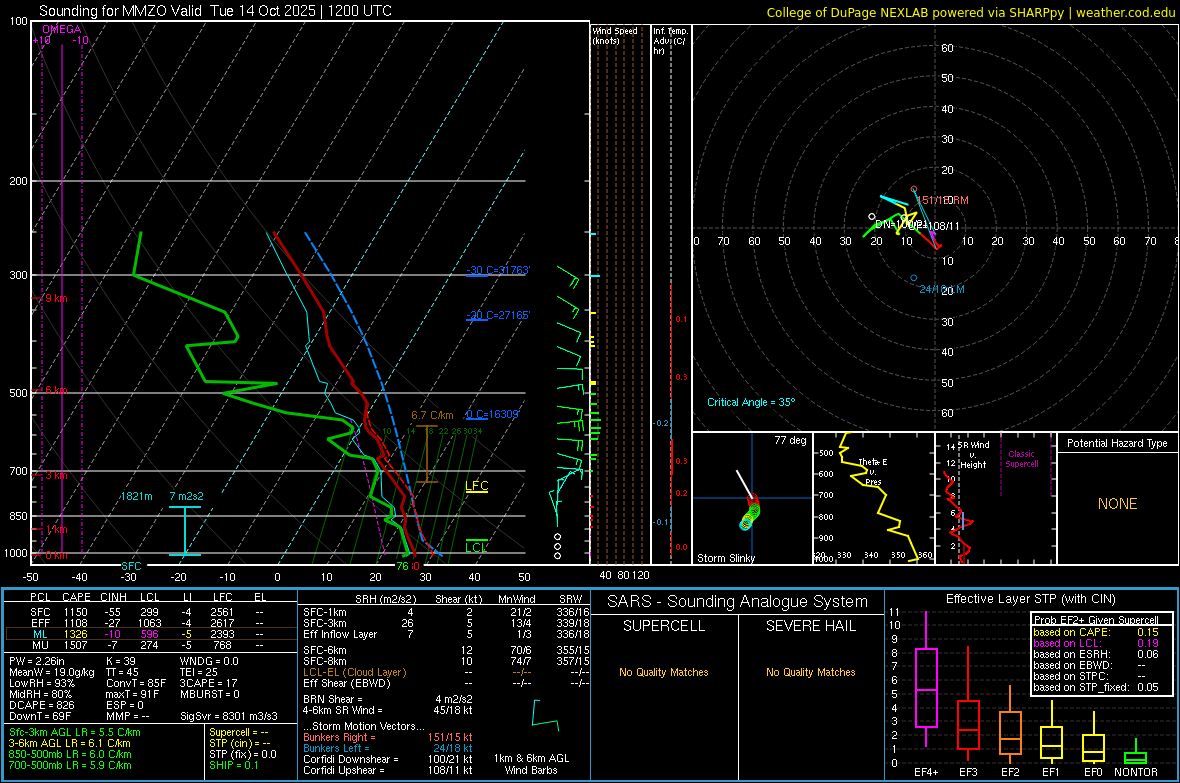Click the Bunkers Left storm motion row
Viewport: 1180px width, 783px height.
pos(388,748)
